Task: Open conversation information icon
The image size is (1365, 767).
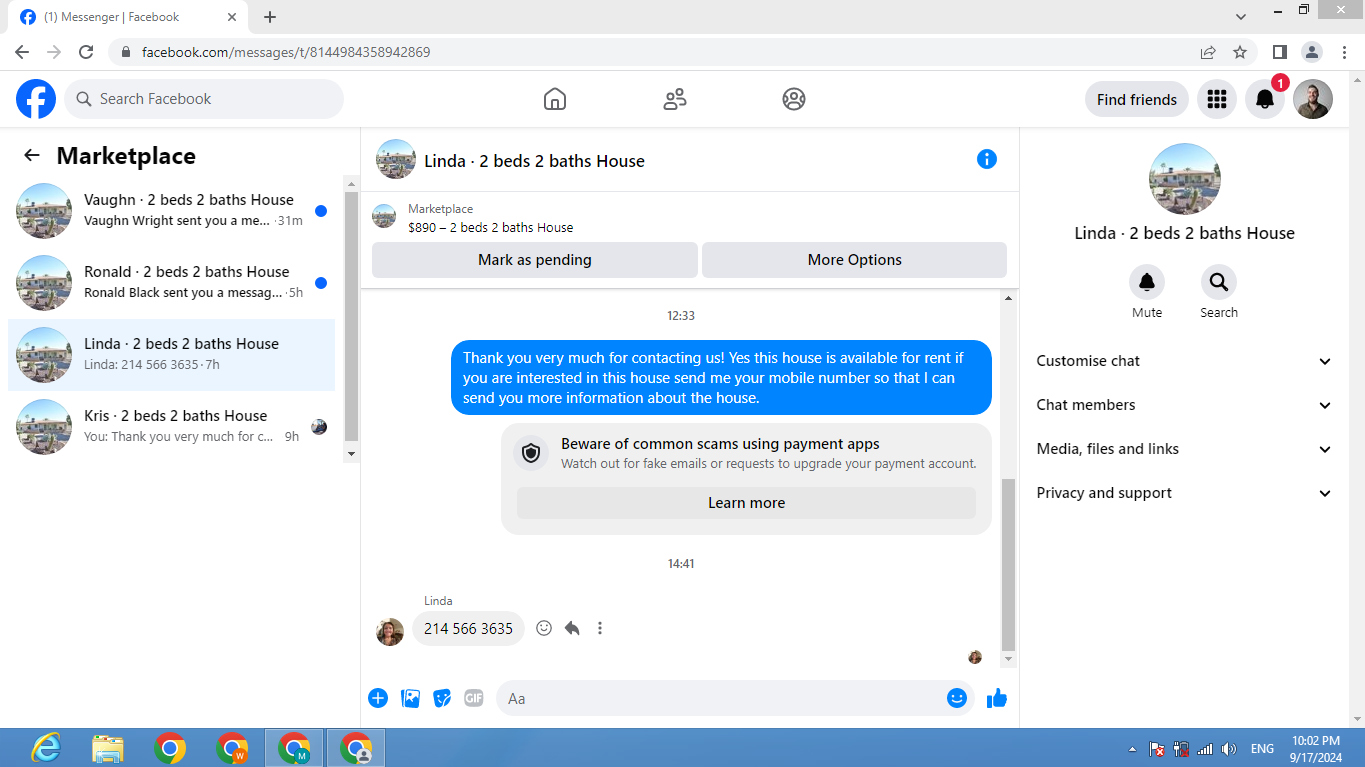Action: coord(987,159)
